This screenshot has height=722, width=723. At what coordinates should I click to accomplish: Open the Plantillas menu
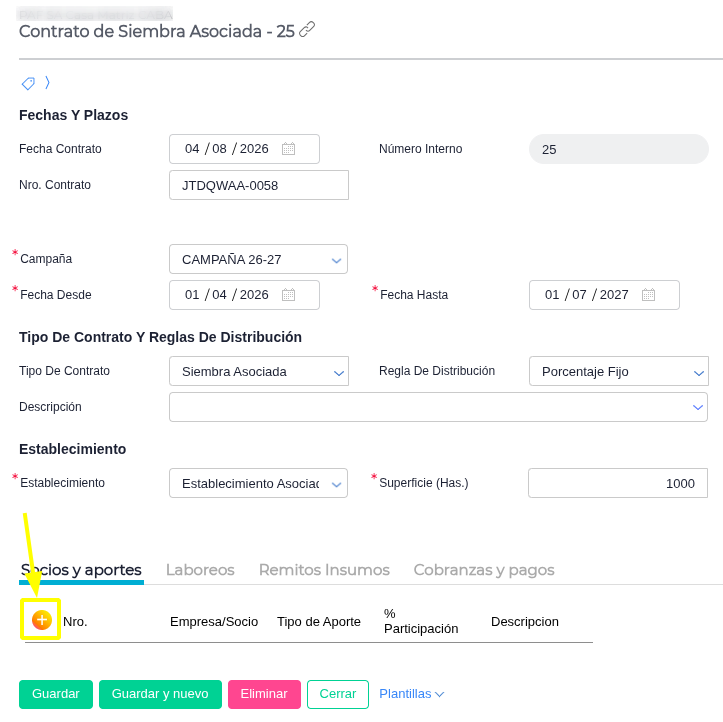pyautogui.click(x=411, y=694)
